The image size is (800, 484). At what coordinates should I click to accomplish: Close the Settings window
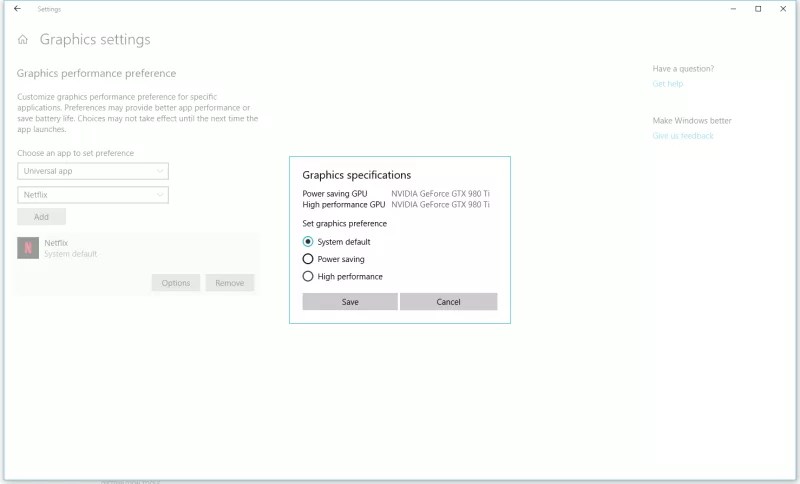click(x=785, y=9)
